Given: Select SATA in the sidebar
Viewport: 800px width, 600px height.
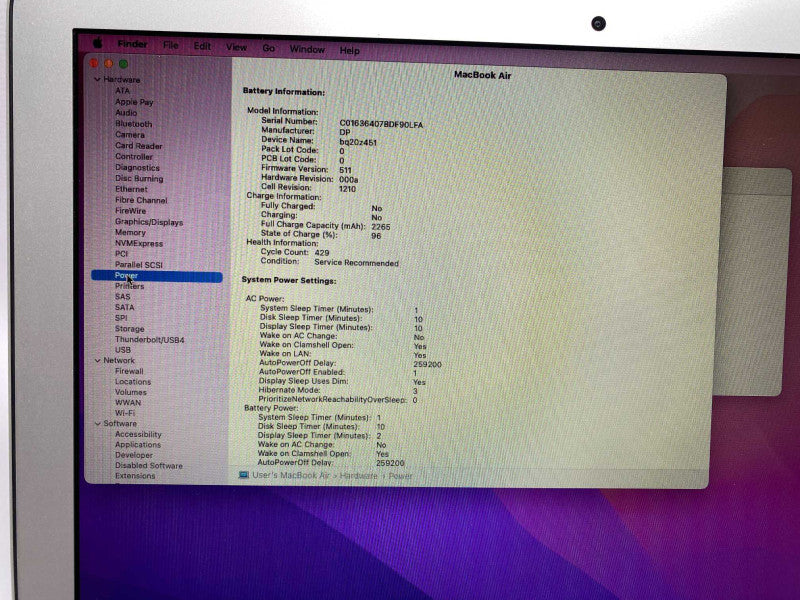Looking at the screenshot, I should pyautogui.click(x=124, y=307).
